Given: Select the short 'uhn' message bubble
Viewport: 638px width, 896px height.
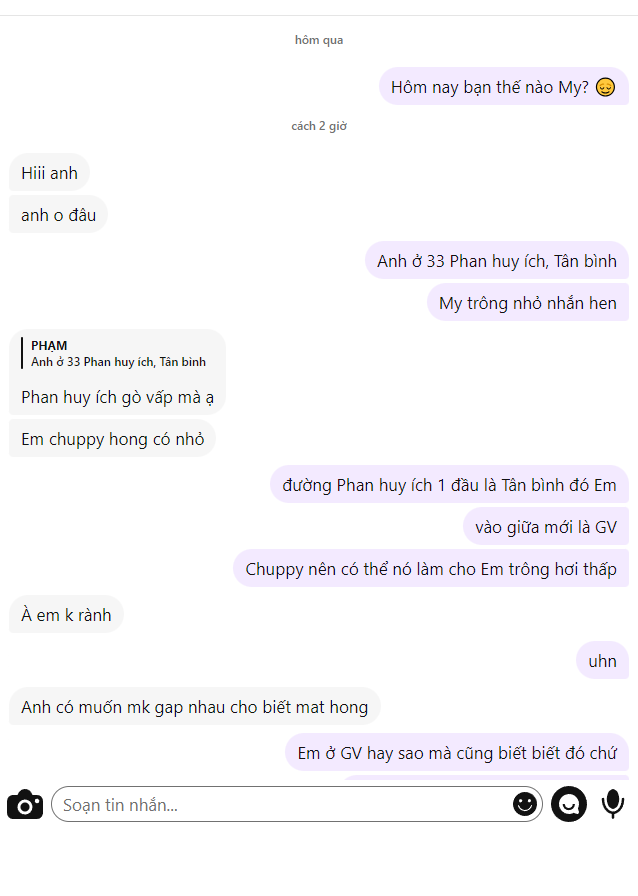Looking at the screenshot, I should click(x=603, y=661).
